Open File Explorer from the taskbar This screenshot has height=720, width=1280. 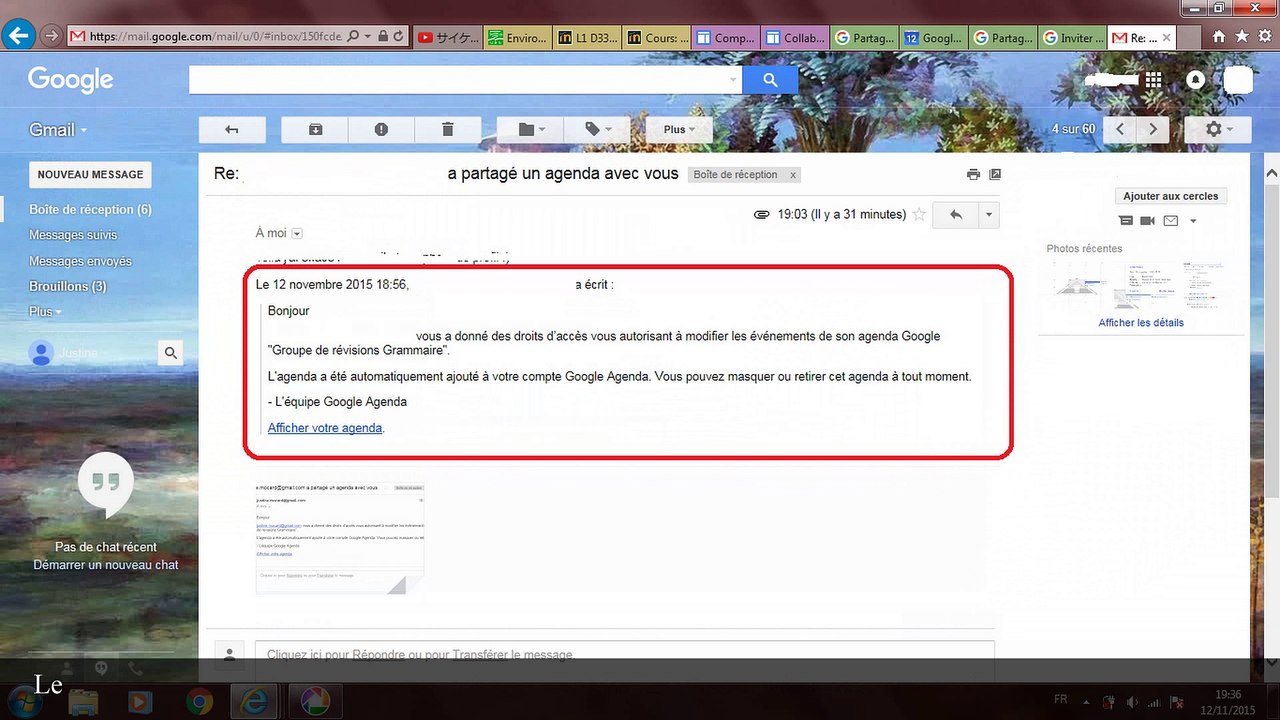(84, 701)
